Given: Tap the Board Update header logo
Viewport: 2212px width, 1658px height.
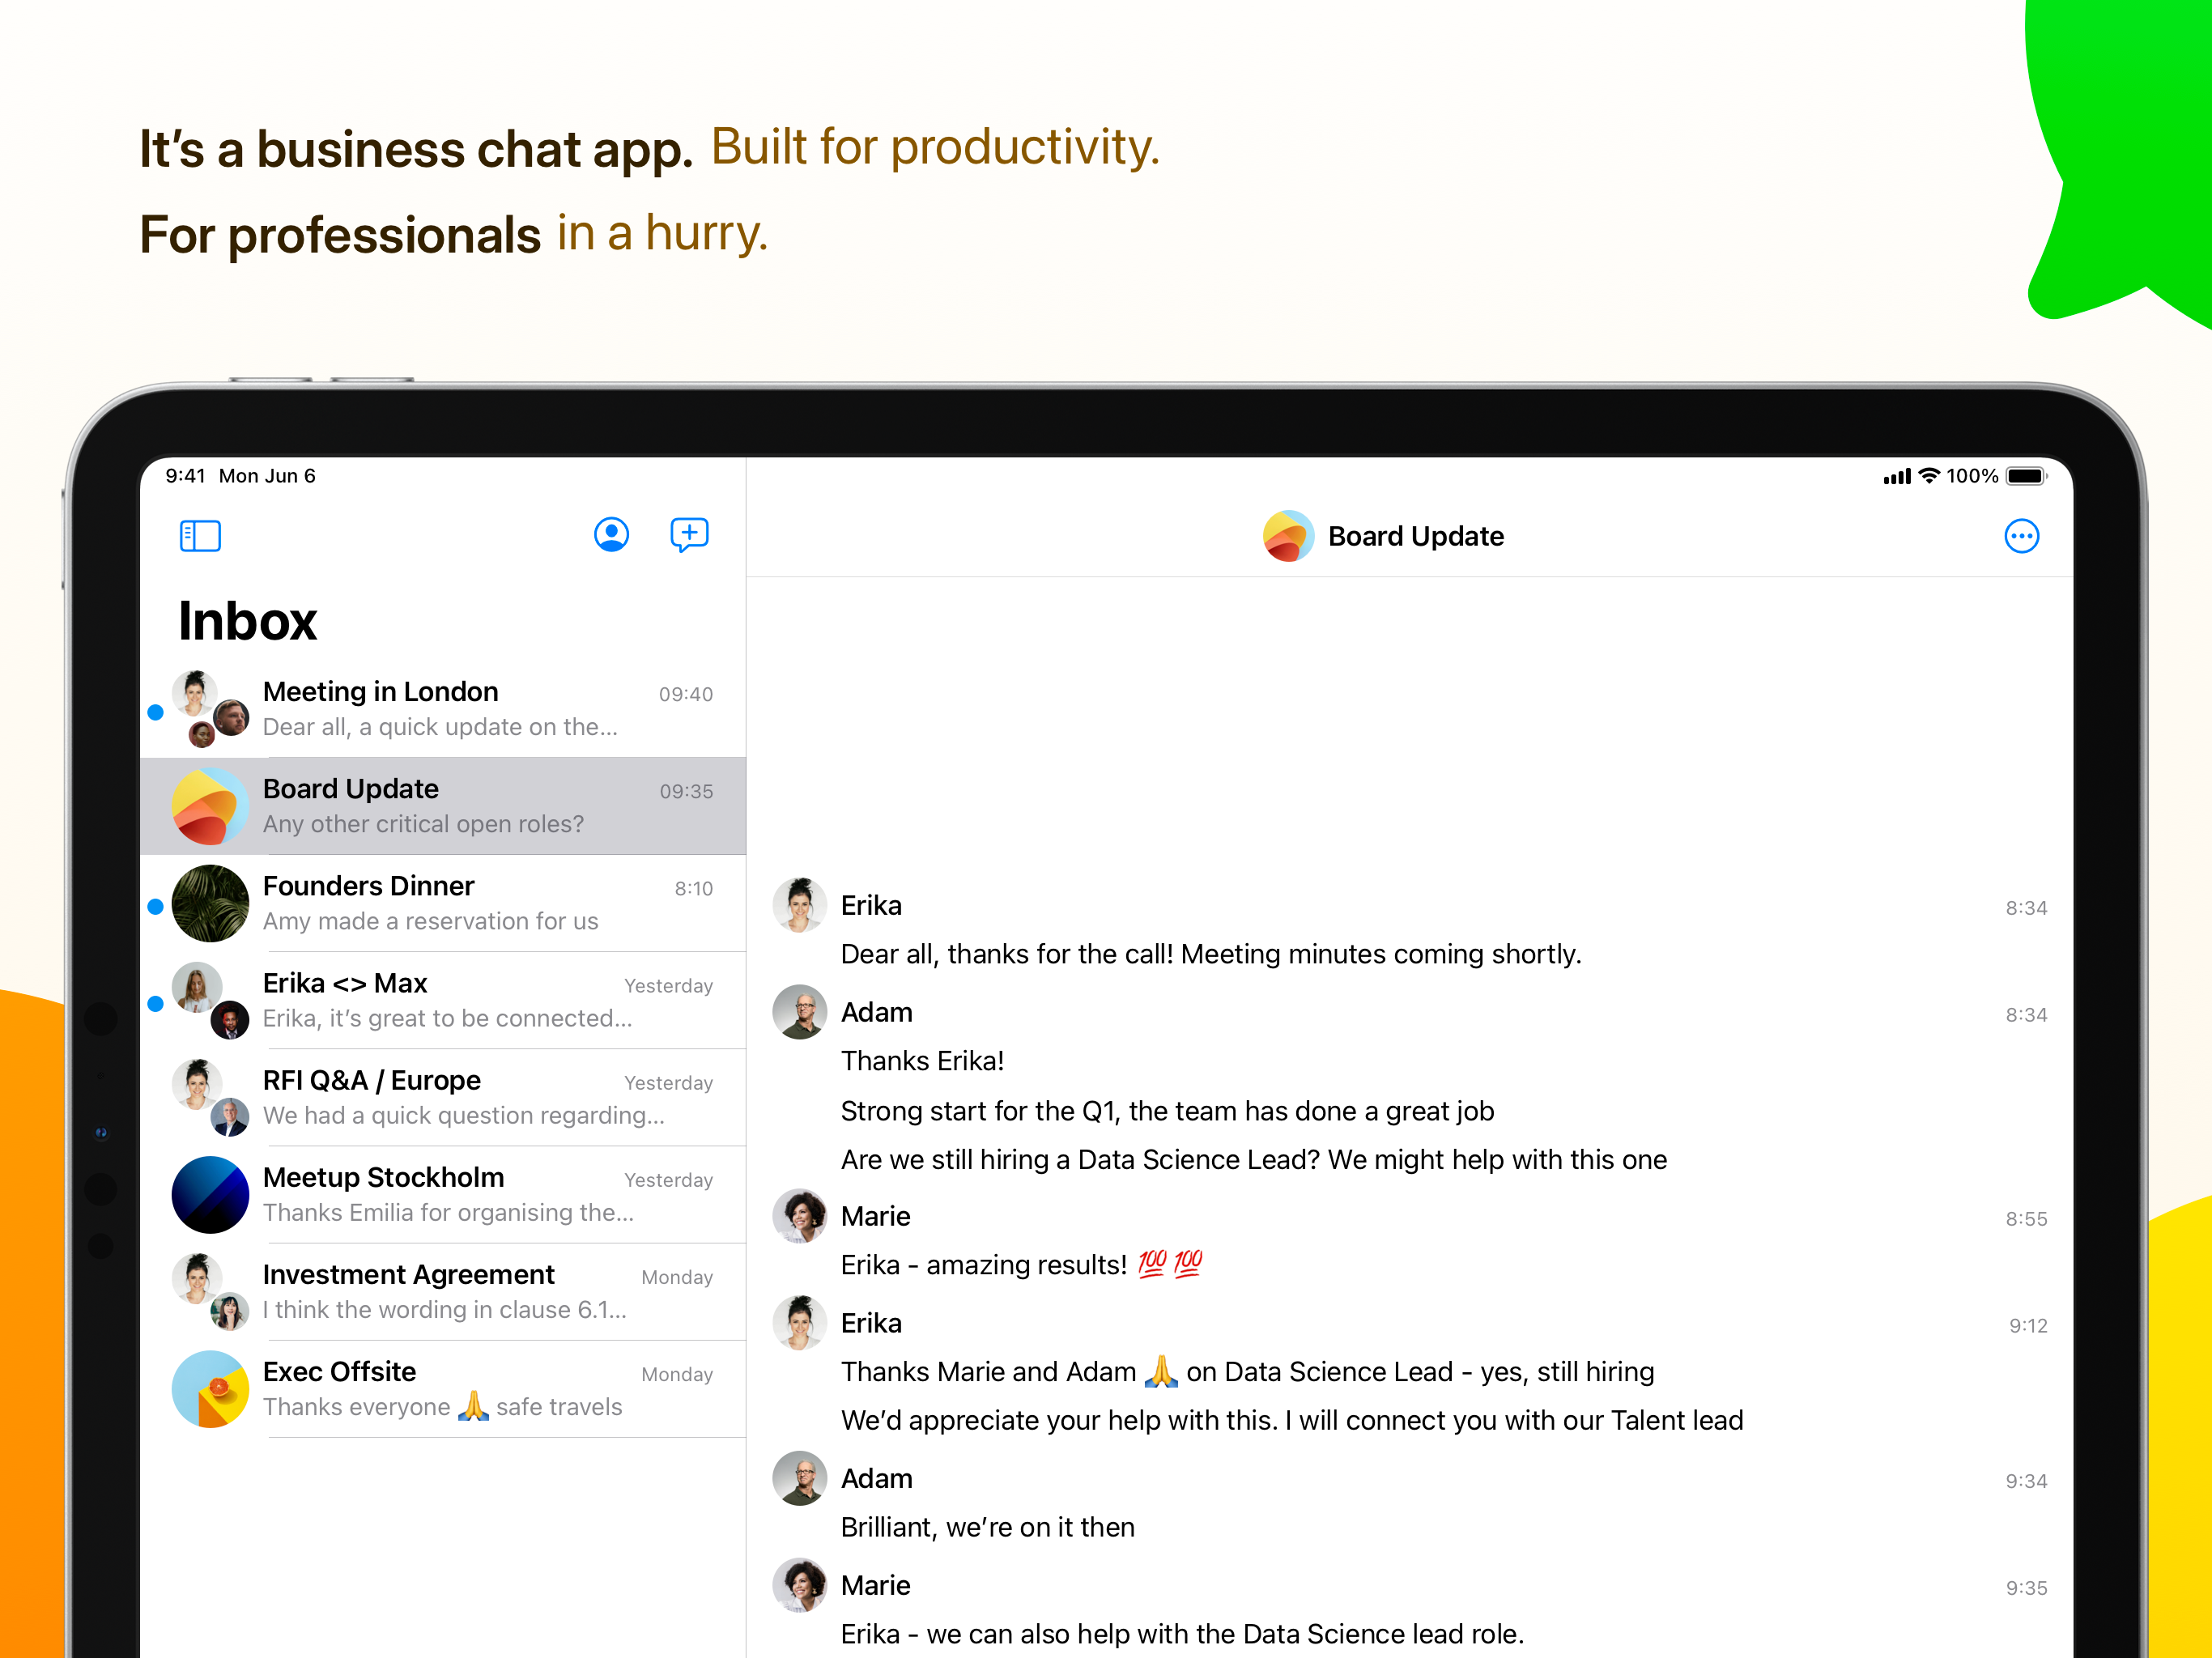Looking at the screenshot, I should 1288,536.
